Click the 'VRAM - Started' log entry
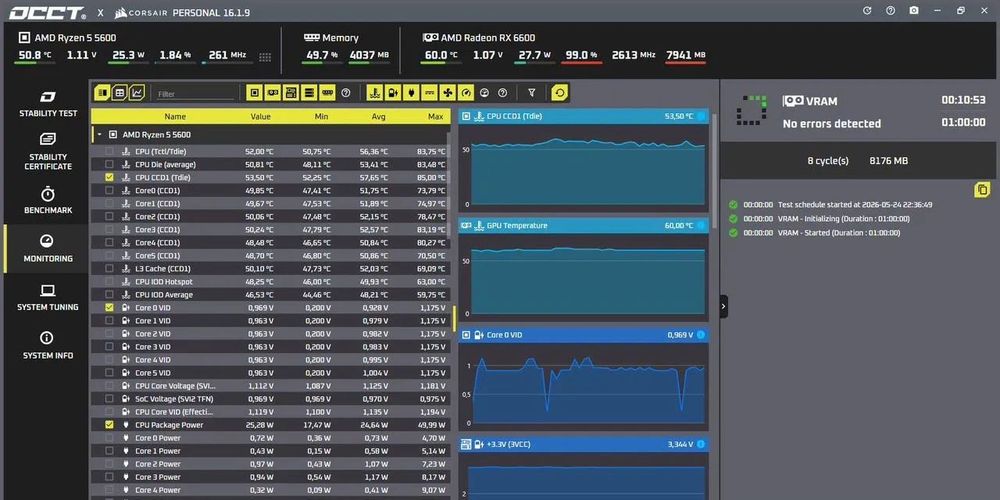This screenshot has width=1000, height=500. [838, 233]
